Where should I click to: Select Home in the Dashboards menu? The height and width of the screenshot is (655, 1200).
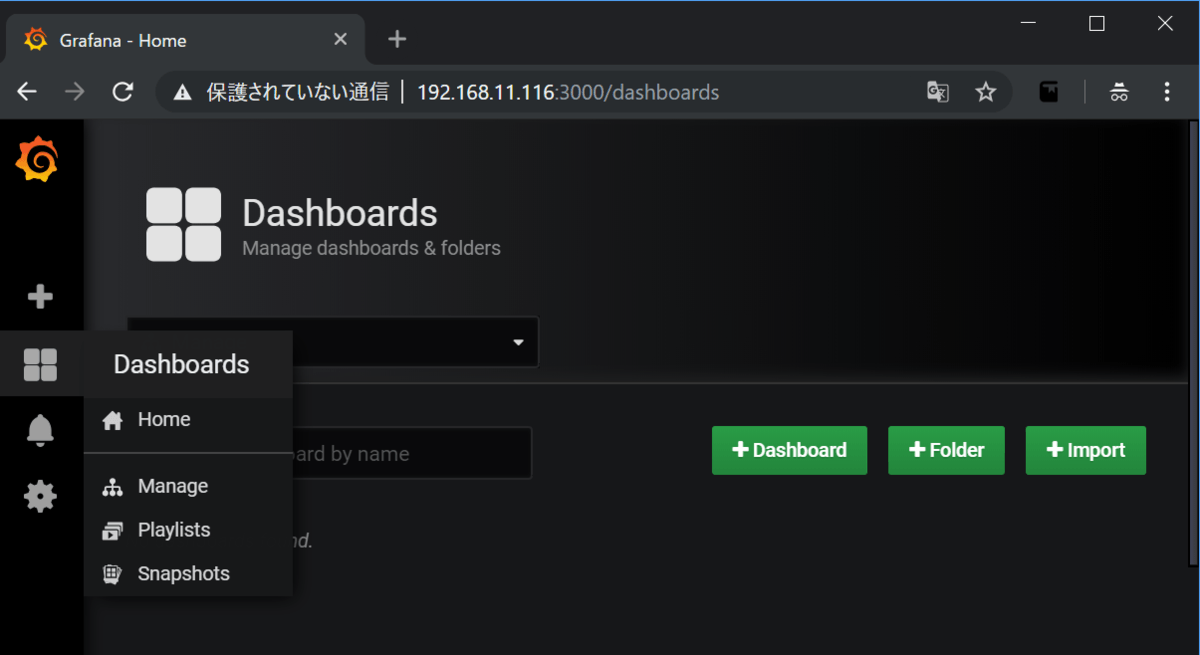pos(164,420)
